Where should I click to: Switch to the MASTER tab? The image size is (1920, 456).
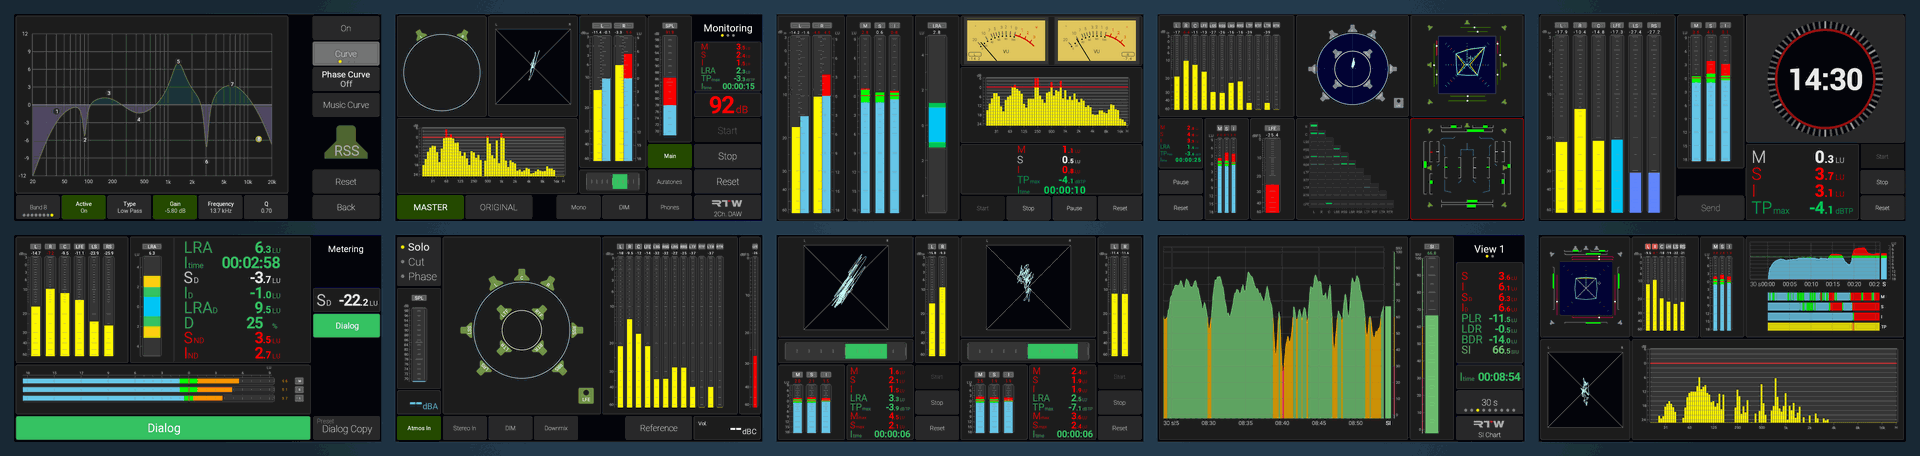(x=430, y=207)
